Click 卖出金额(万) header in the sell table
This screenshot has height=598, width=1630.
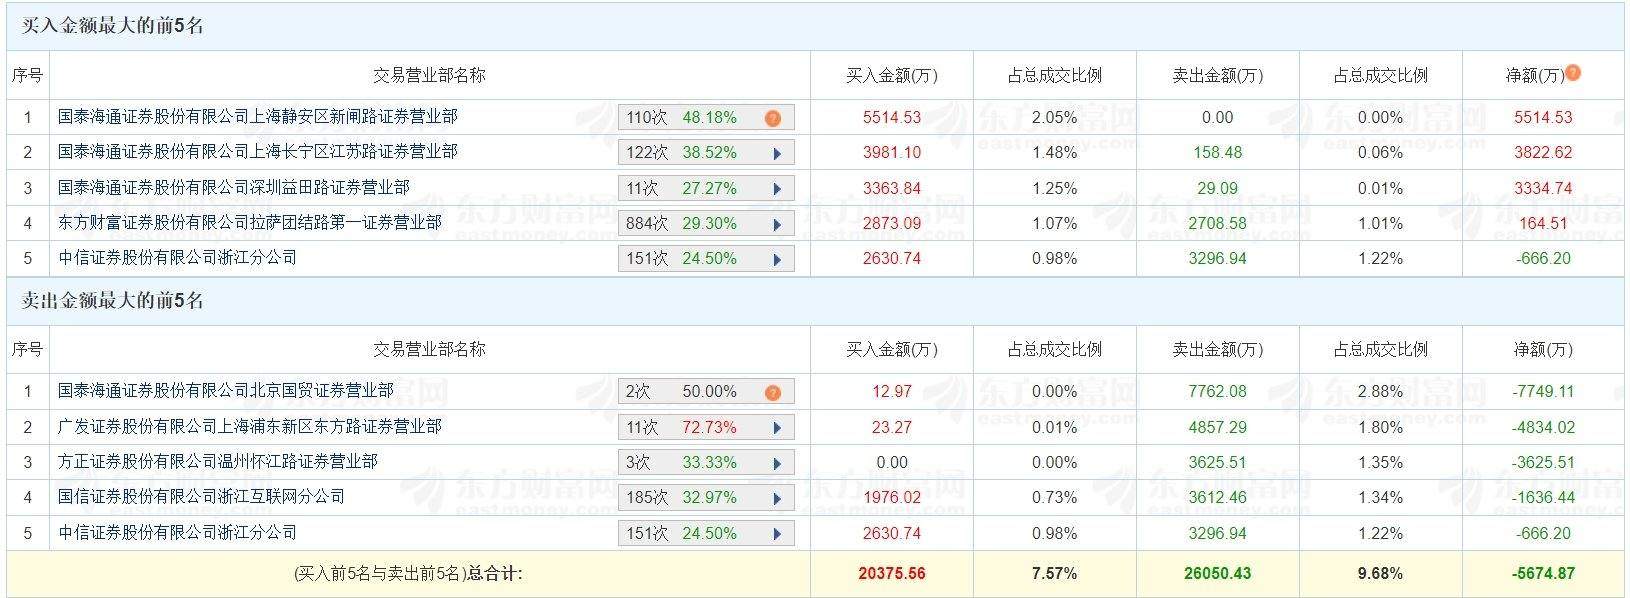coord(1217,349)
